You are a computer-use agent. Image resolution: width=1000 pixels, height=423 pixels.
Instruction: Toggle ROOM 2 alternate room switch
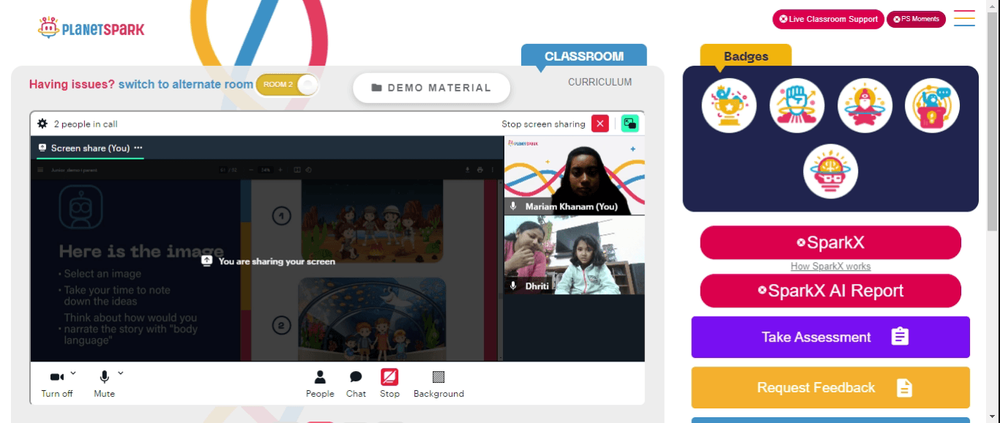tap(287, 85)
